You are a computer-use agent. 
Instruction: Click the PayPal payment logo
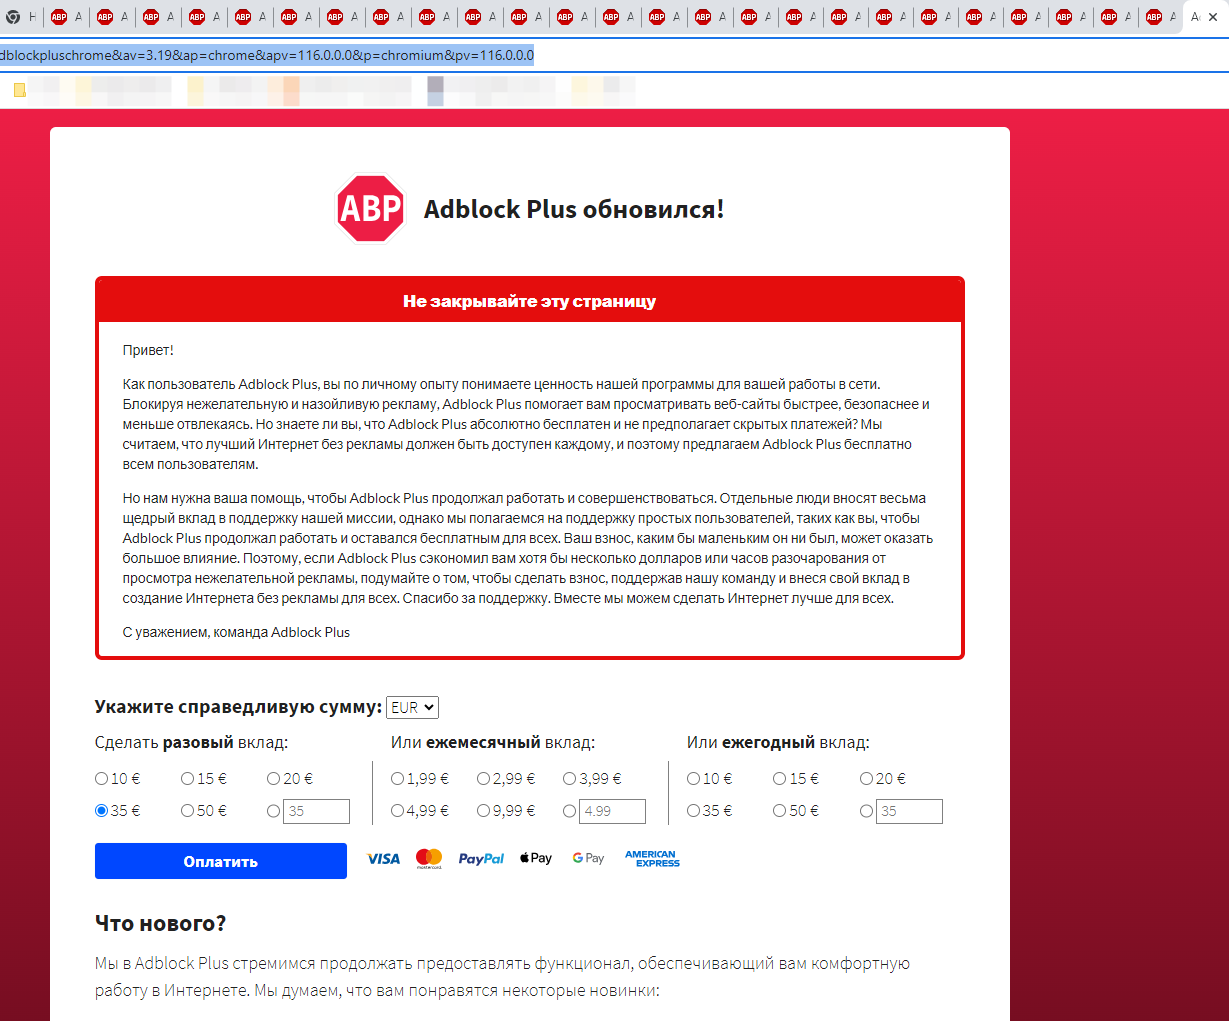pos(481,859)
